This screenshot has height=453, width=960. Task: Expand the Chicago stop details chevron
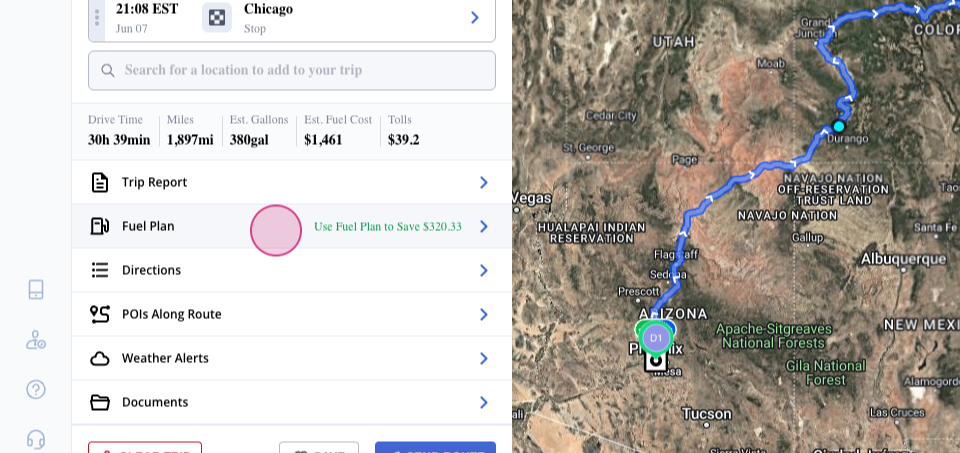[x=475, y=17]
